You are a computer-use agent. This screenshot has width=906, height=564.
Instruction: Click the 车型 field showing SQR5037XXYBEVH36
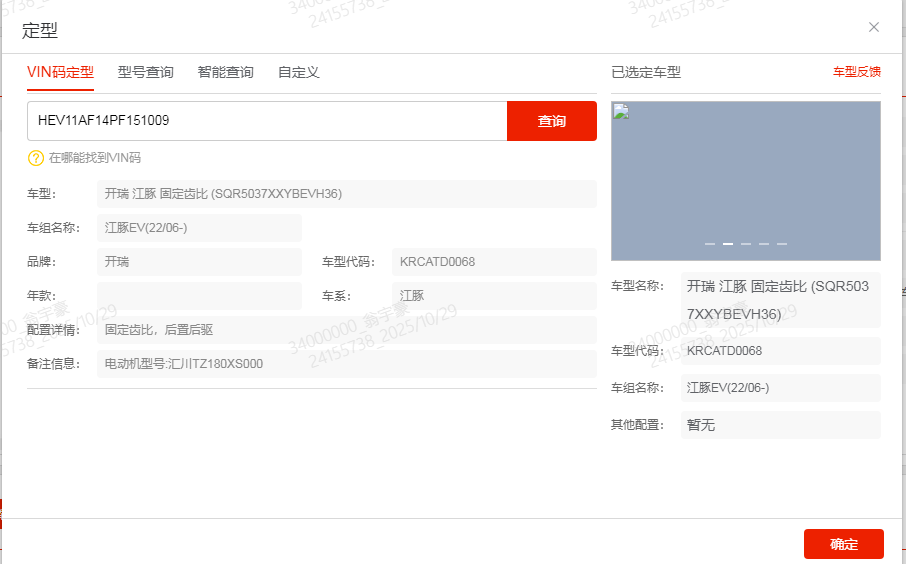346,194
